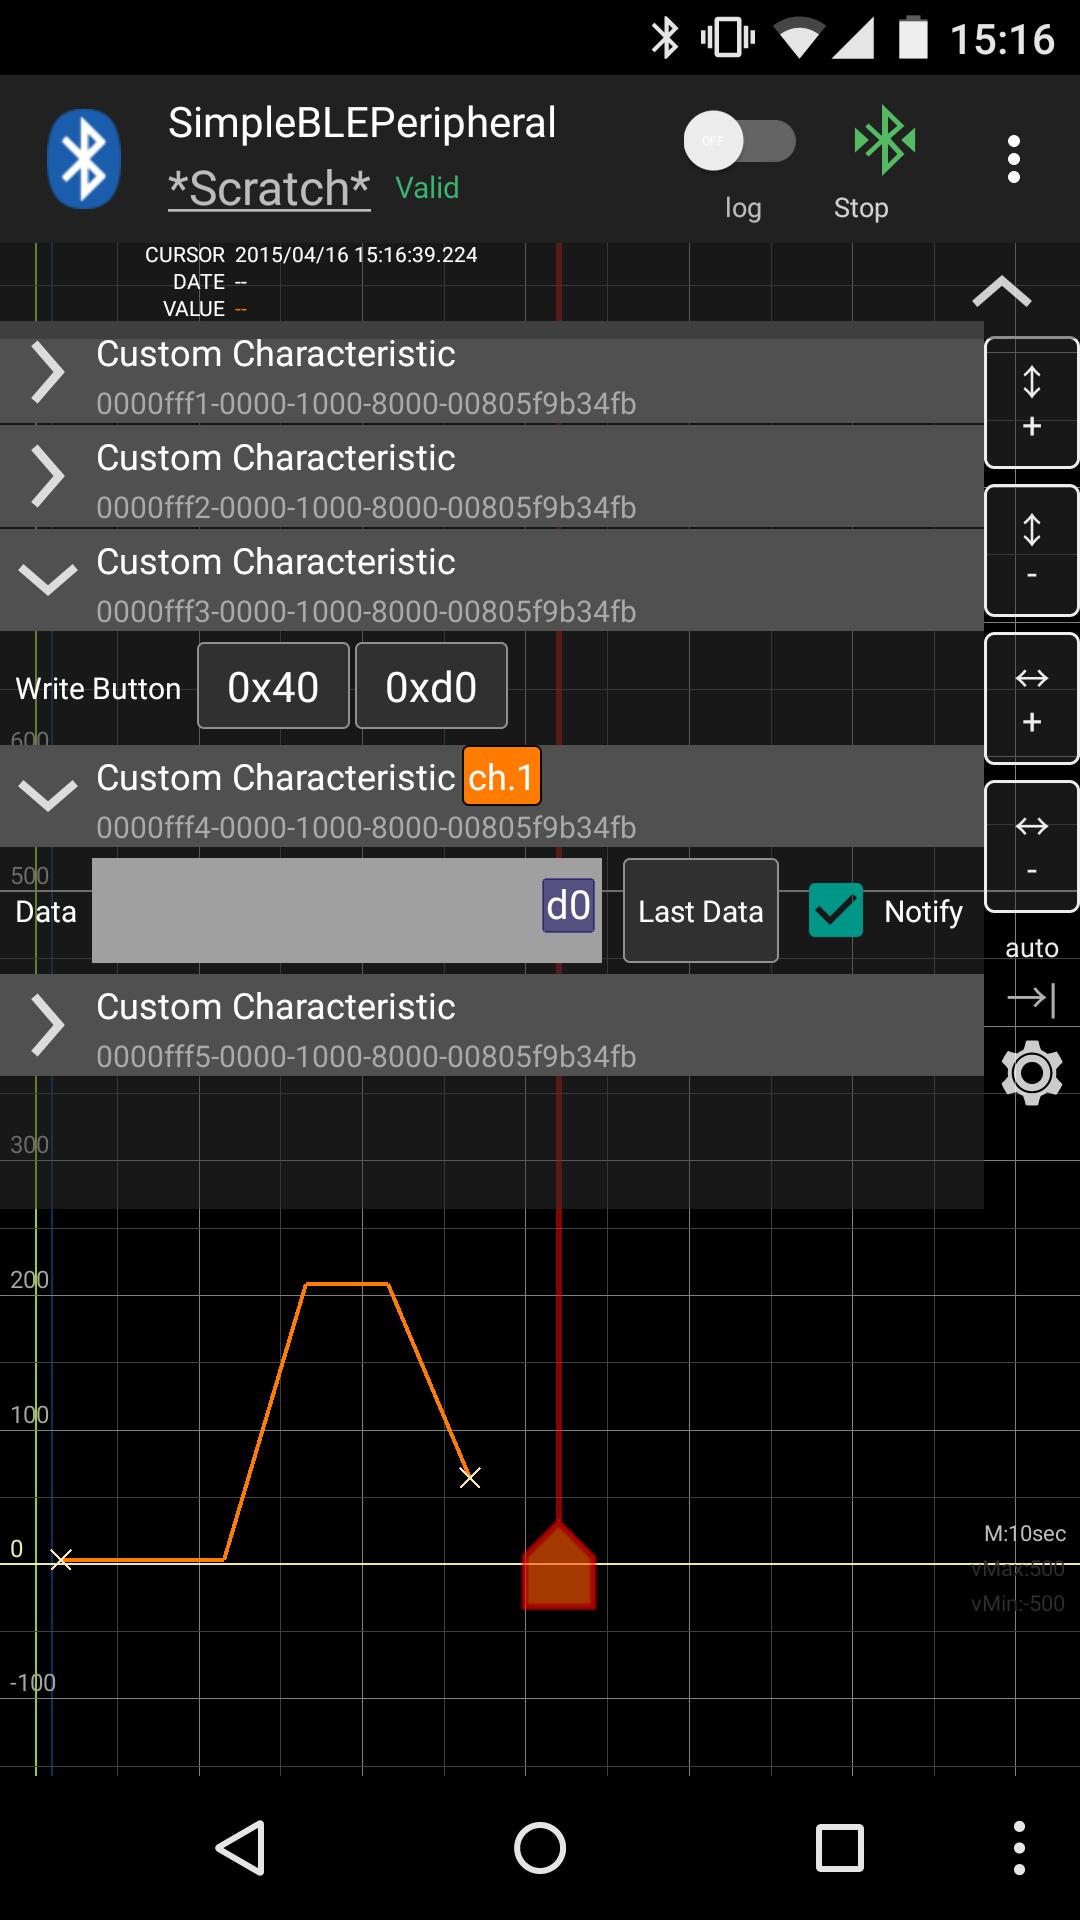Image resolution: width=1080 pixels, height=1920 pixels.
Task: Tap the red cursor marker handle
Action: [559, 1567]
